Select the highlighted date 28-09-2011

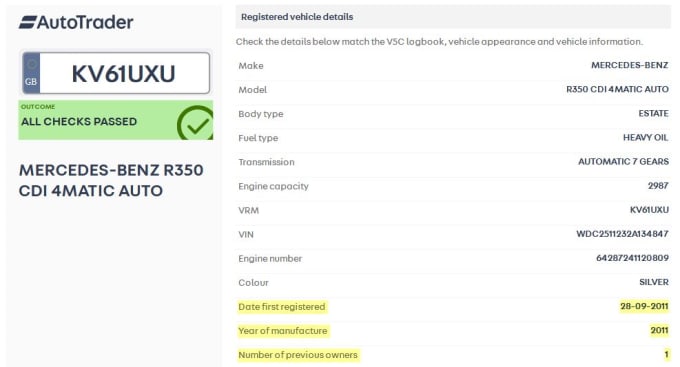coord(644,306)
